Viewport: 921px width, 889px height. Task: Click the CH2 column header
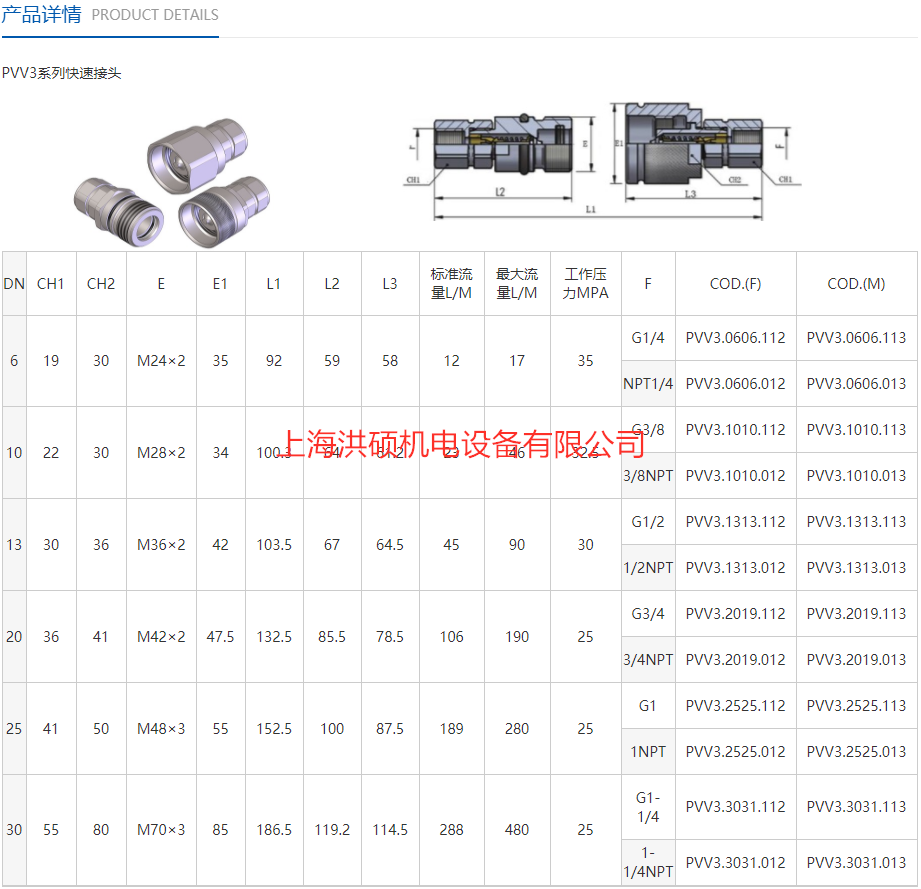pos(101,284)
